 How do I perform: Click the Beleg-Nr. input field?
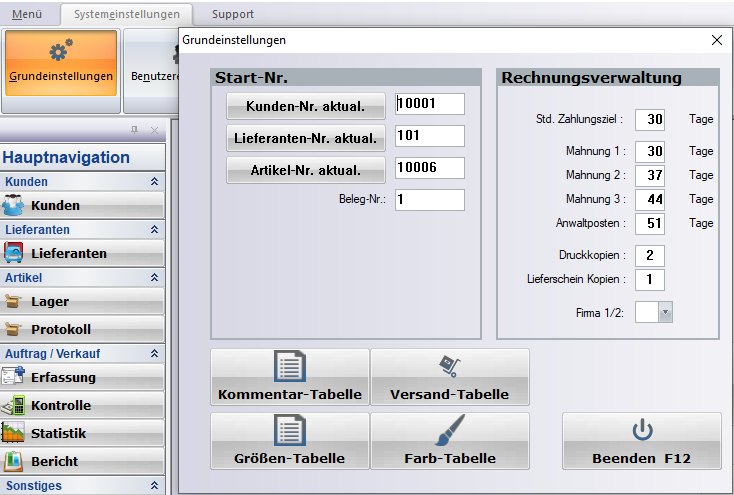[x=429, y=200]
